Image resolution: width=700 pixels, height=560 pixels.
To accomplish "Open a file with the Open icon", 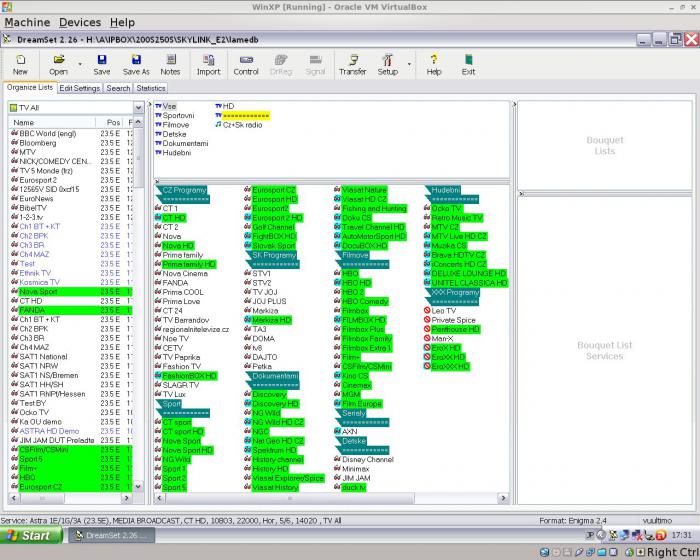I will point(58,65).
